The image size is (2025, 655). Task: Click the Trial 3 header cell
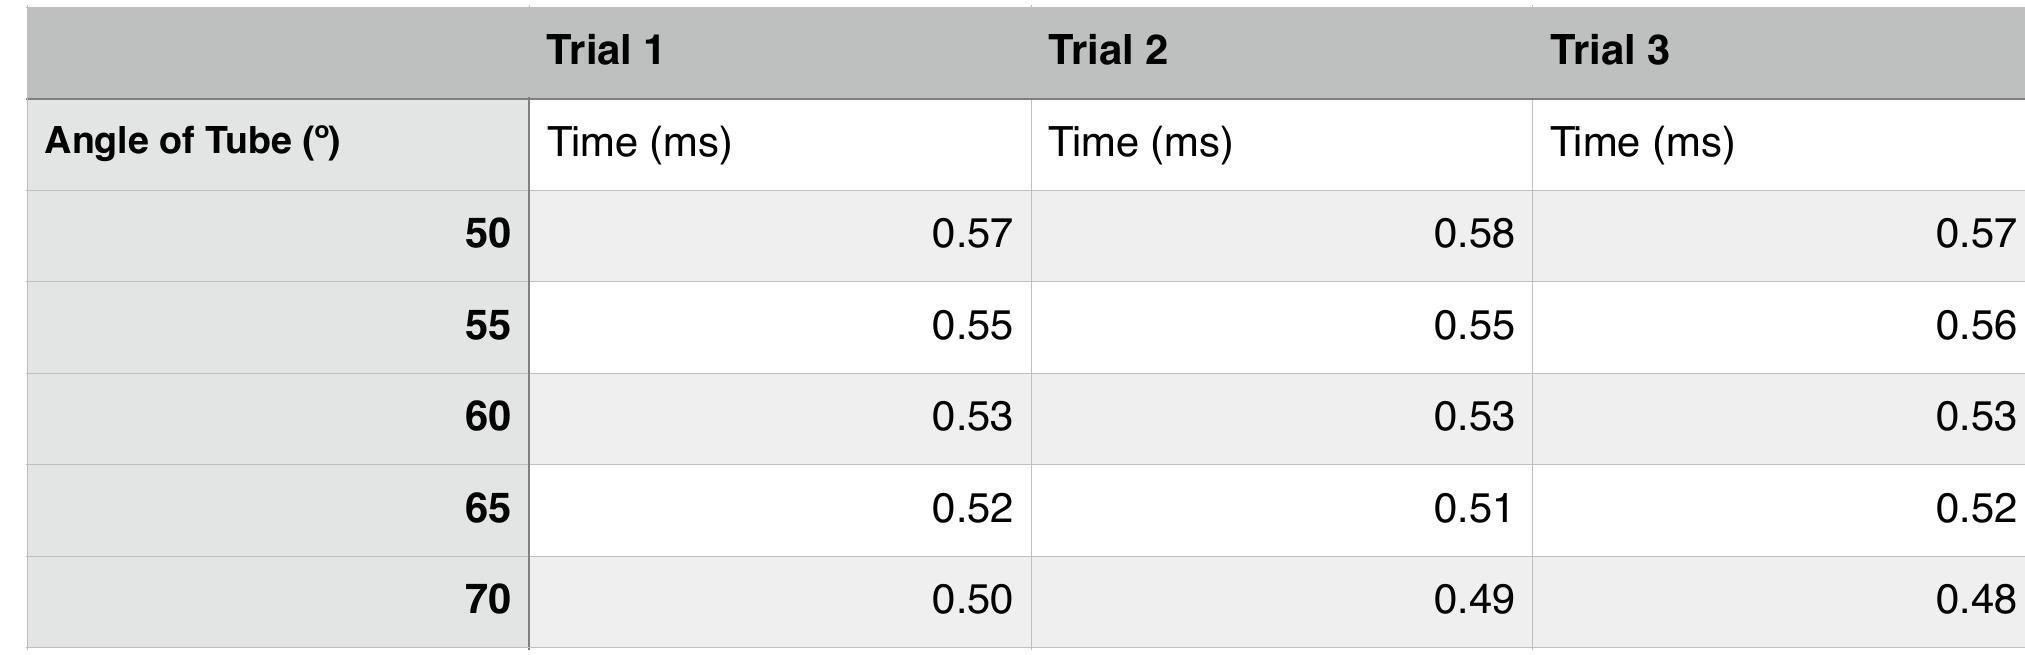coord(1778,51)
